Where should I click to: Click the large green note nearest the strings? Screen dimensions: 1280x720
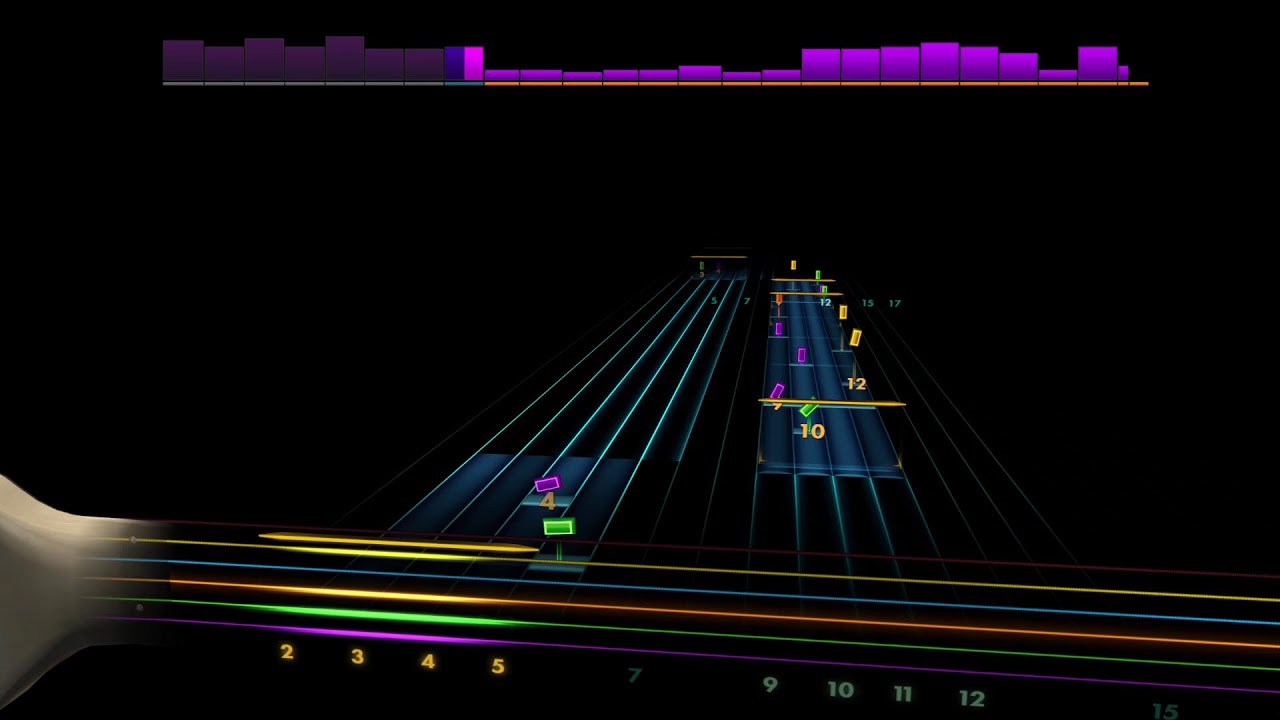pos(559,526)
